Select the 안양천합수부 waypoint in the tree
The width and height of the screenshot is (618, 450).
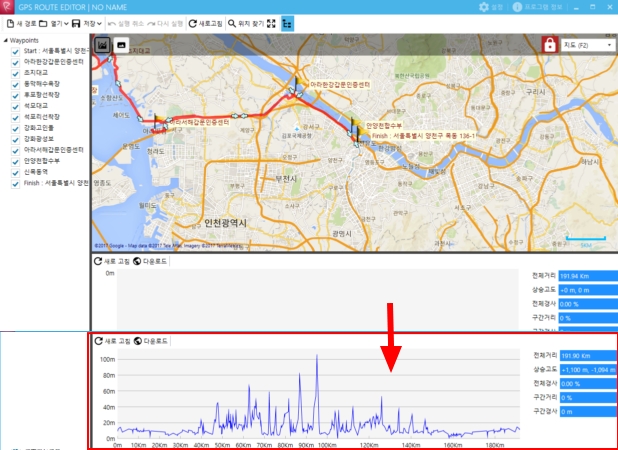tap(42, 161)
